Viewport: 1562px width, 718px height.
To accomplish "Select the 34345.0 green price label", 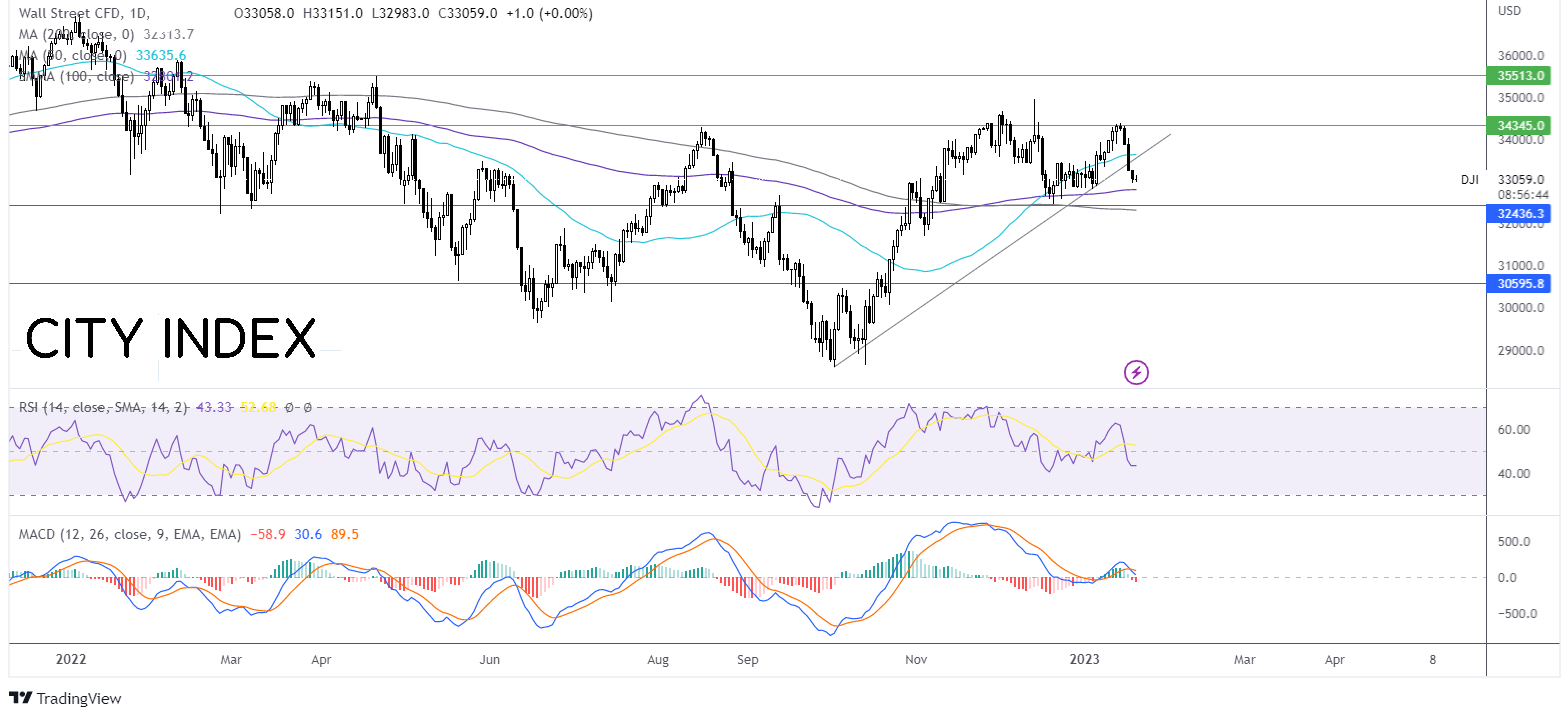I will (1523, 126).
